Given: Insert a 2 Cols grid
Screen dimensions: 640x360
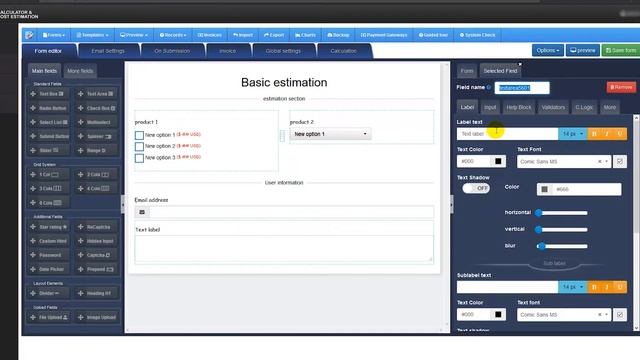Looking at the screenshot, I should tap(97, 174).
